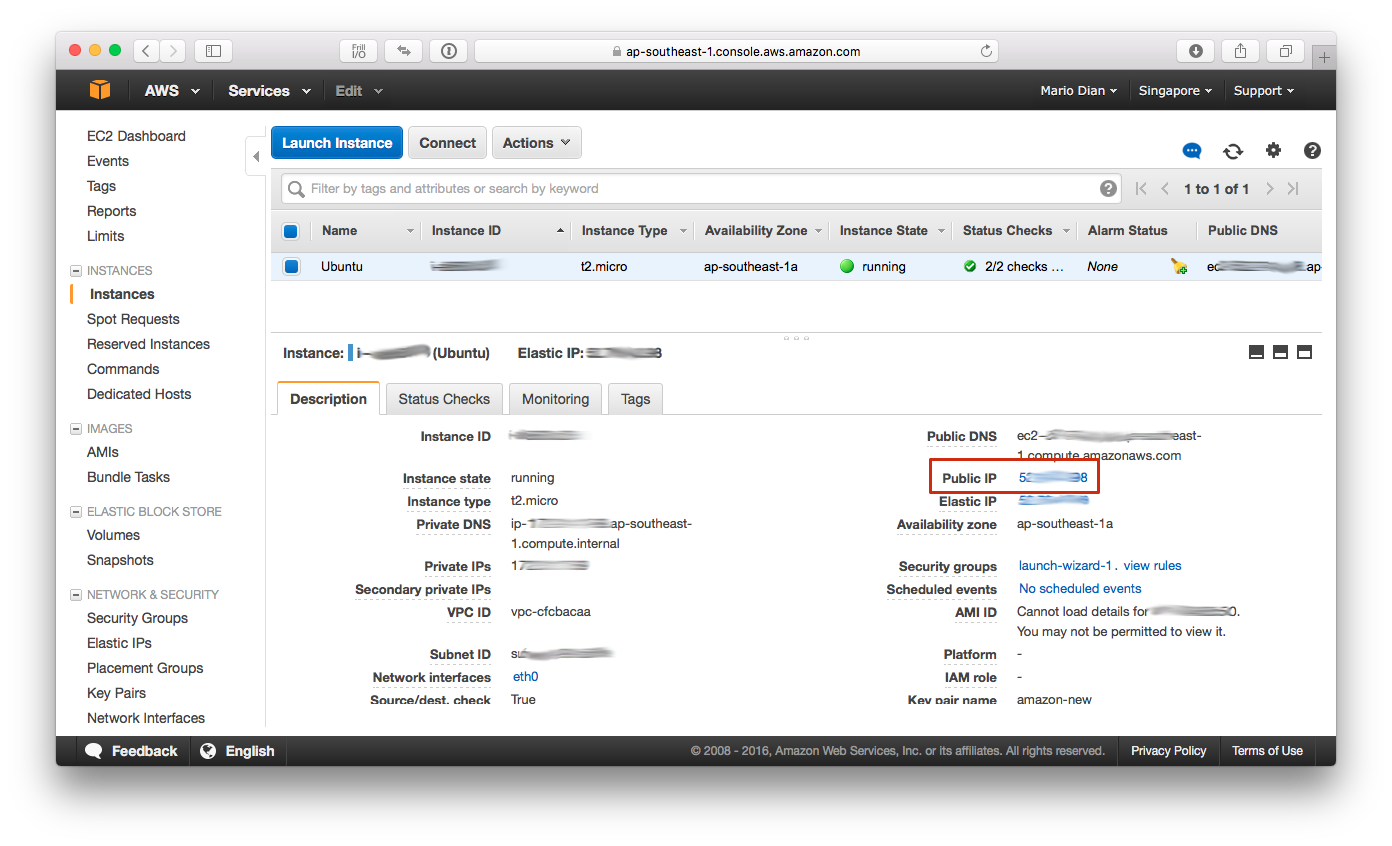Reload the page in the address bar
The height and width of the screenshot is (846, 1392).
pos(986,51)
